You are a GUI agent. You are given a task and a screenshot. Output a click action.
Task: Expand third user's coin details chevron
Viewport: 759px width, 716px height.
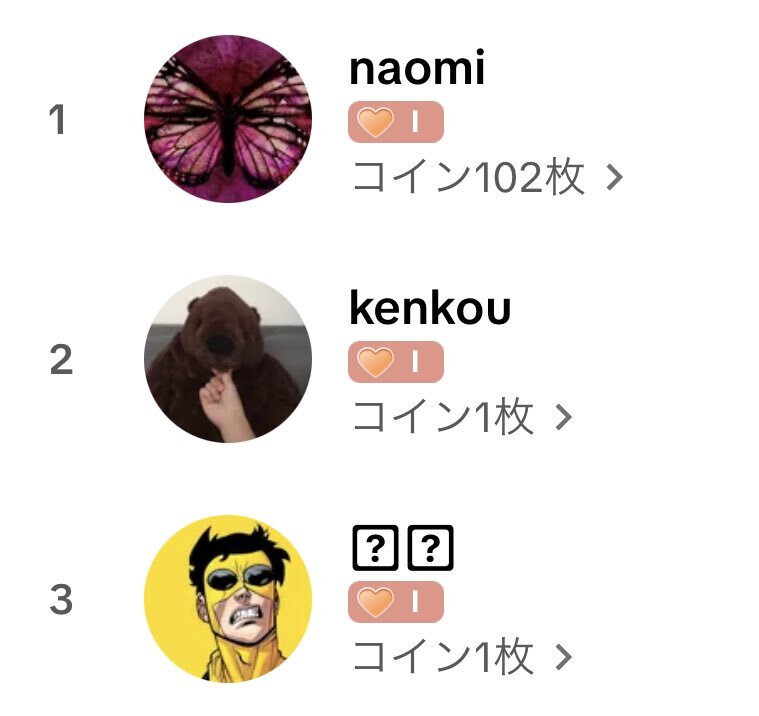[x=563, y=657]
